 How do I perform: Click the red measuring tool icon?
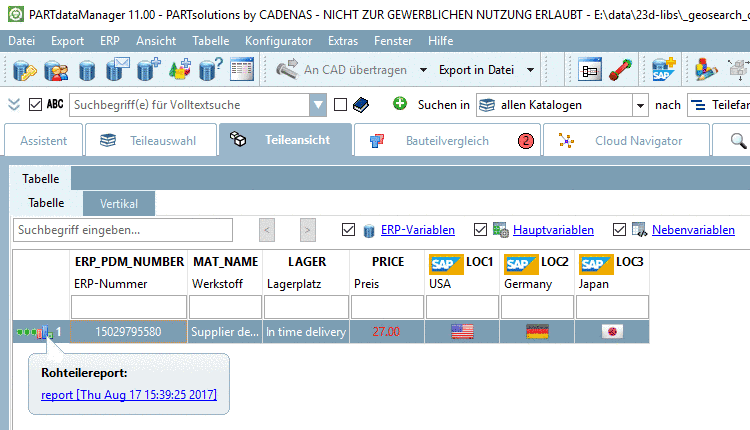pos(620,70)
